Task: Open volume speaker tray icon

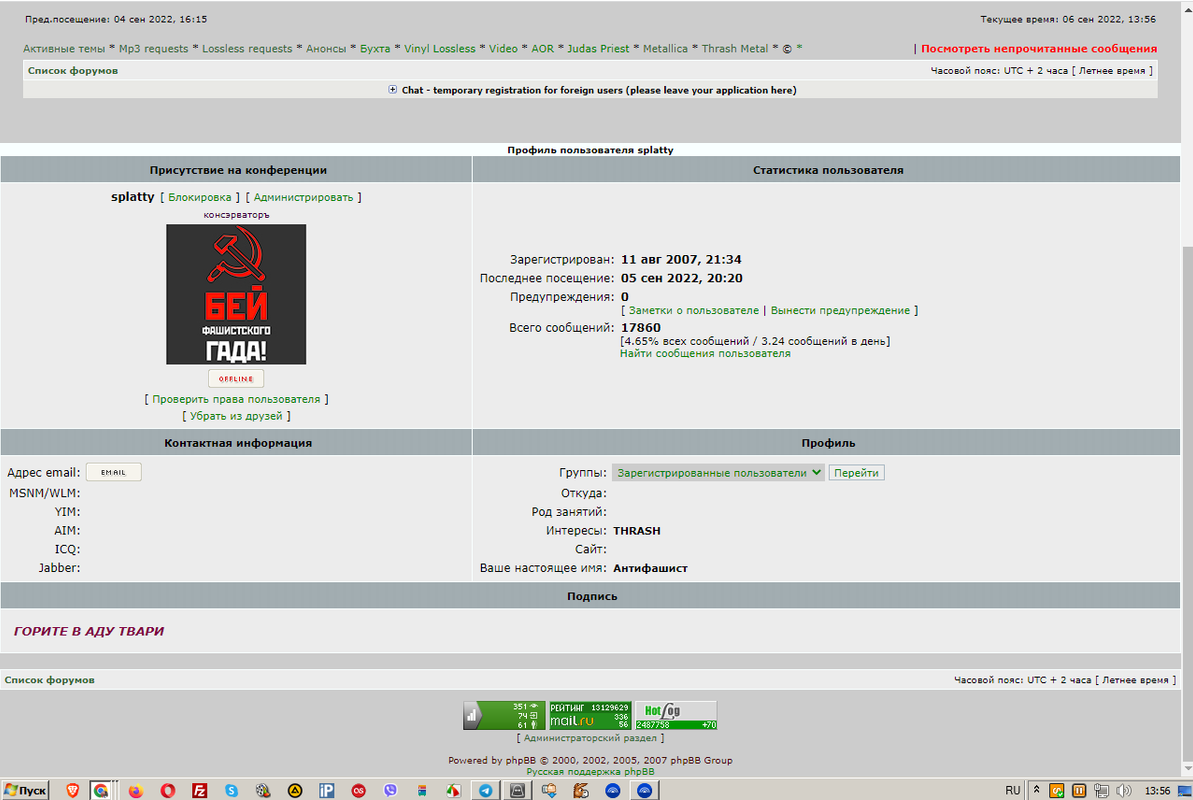Action: [1124, 790]
